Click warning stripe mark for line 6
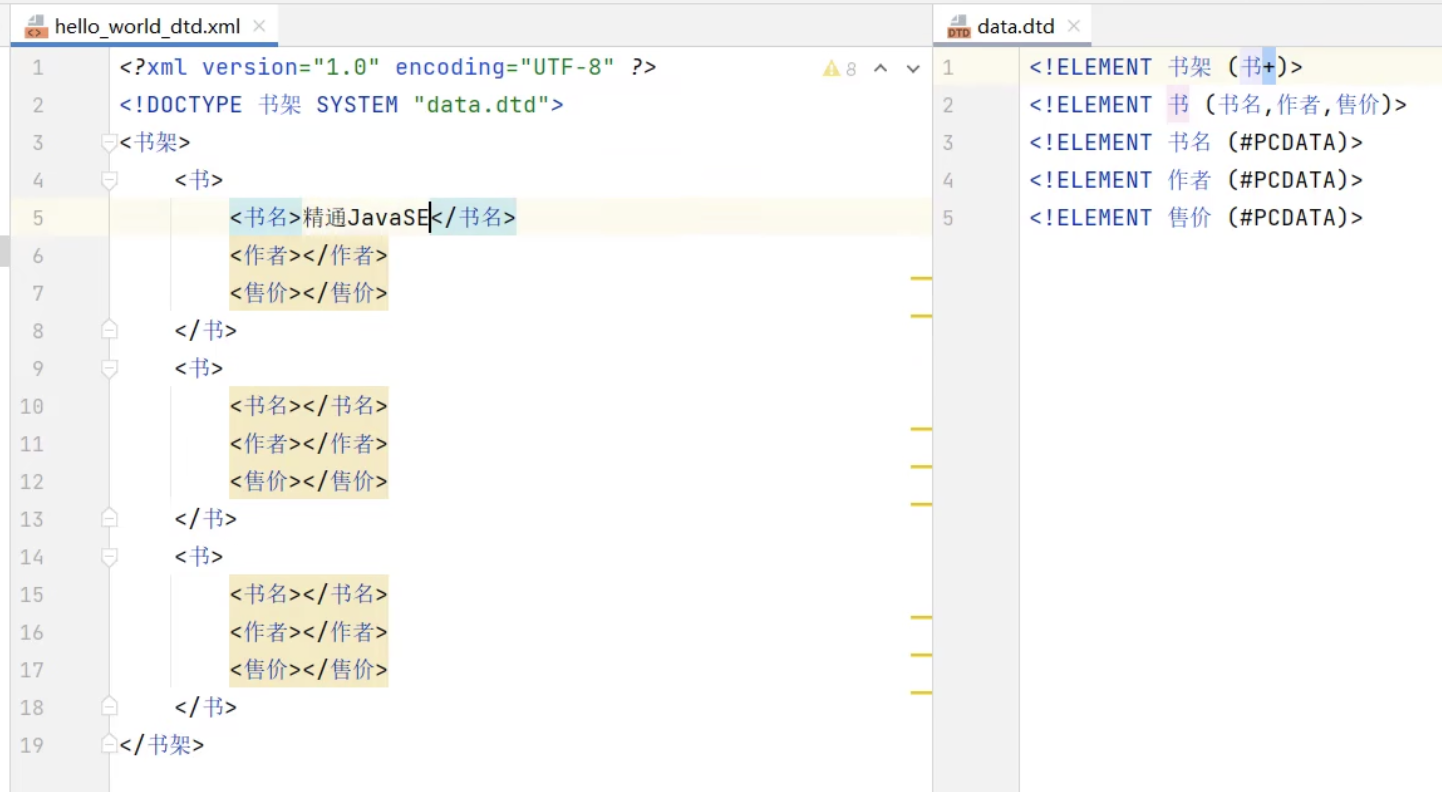 (x=921, y=278)
